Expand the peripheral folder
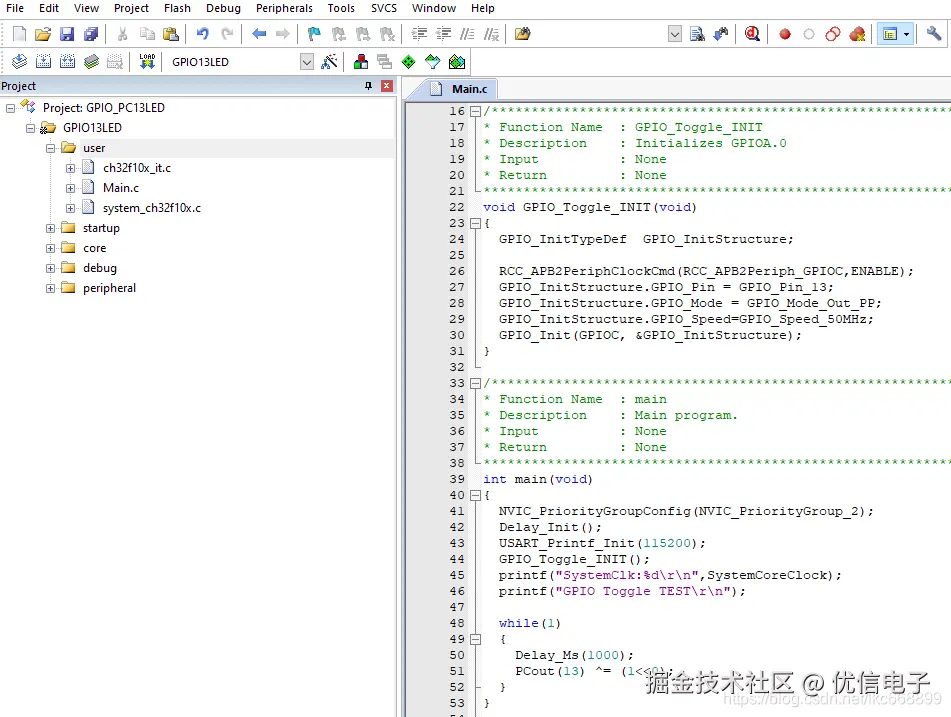951x717 pixels. click(x=50, y=288)
